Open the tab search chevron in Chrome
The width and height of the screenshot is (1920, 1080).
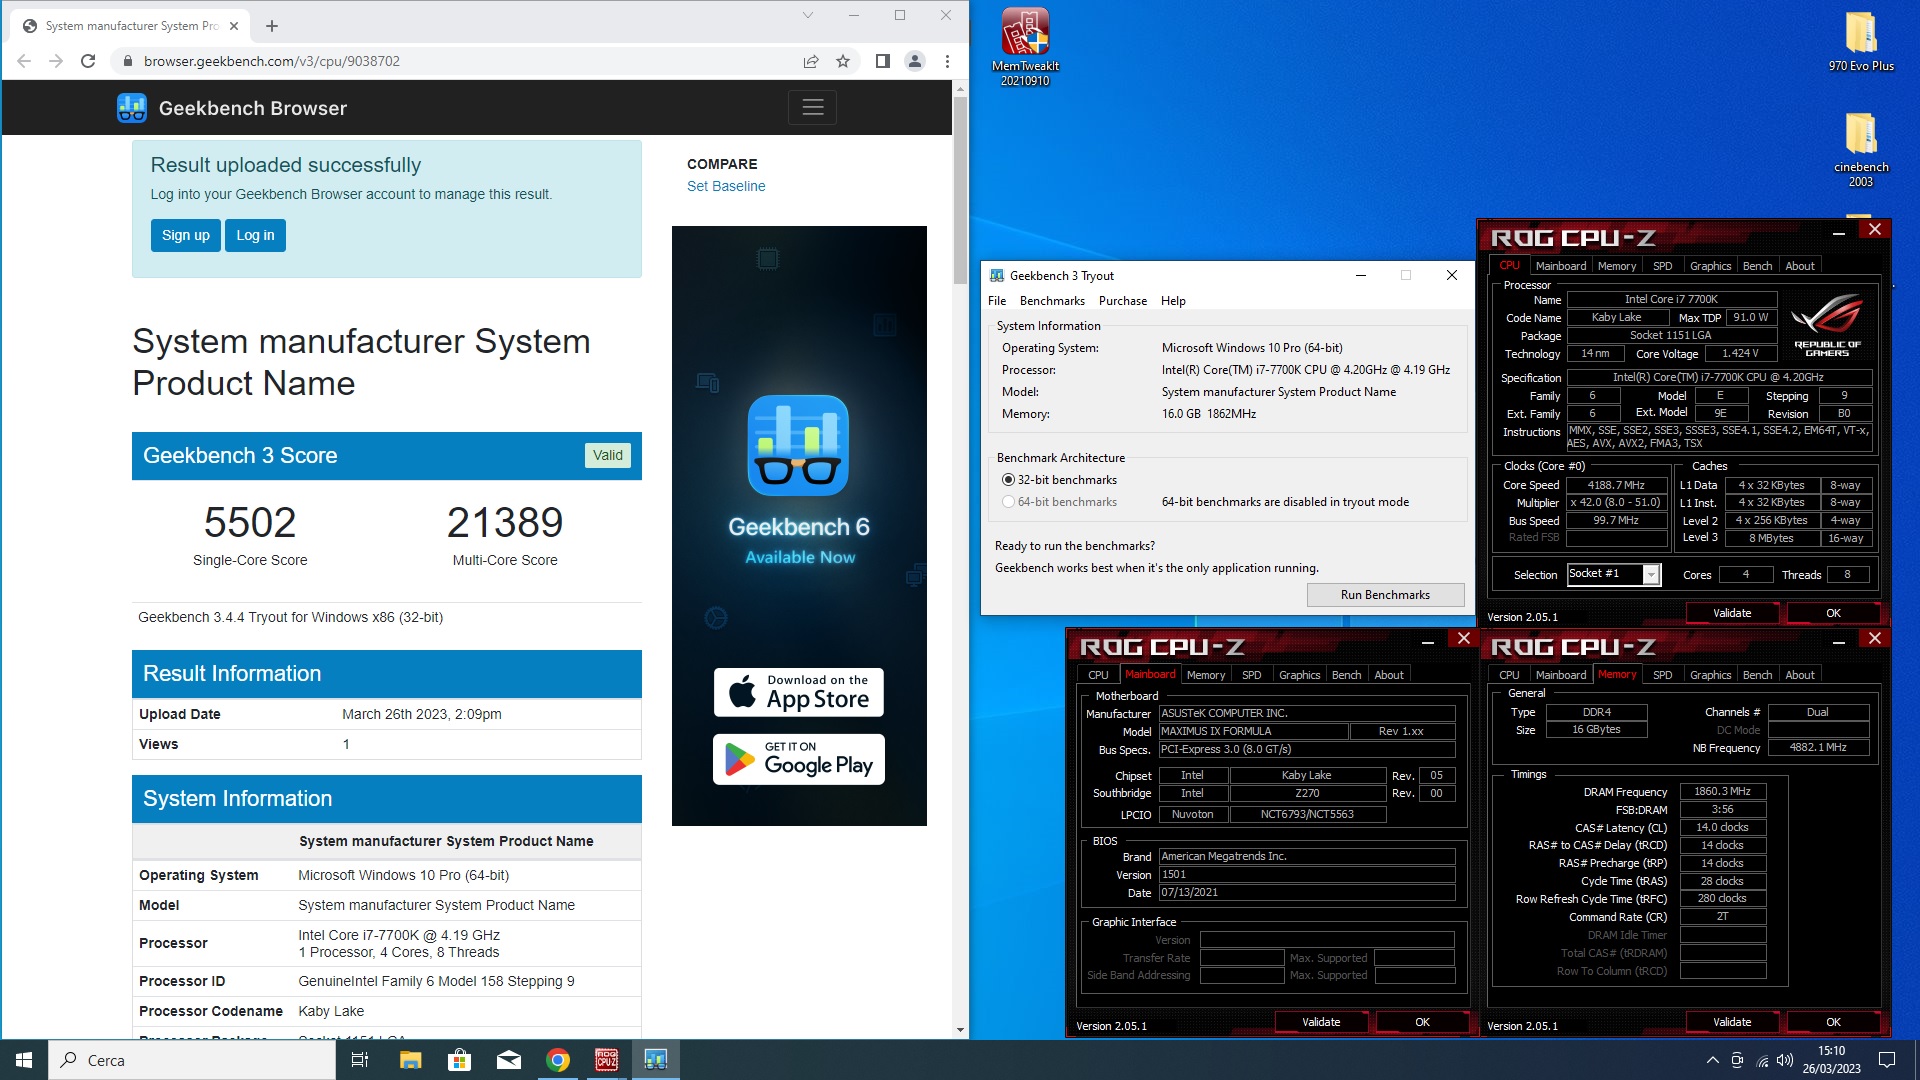[808, 15]
